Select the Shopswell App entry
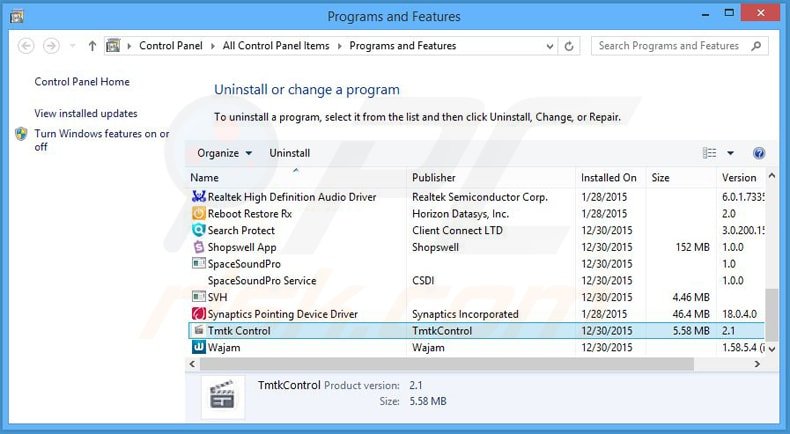Image resolution: width=790 pixels, height=434 pixels. point(476,246)
